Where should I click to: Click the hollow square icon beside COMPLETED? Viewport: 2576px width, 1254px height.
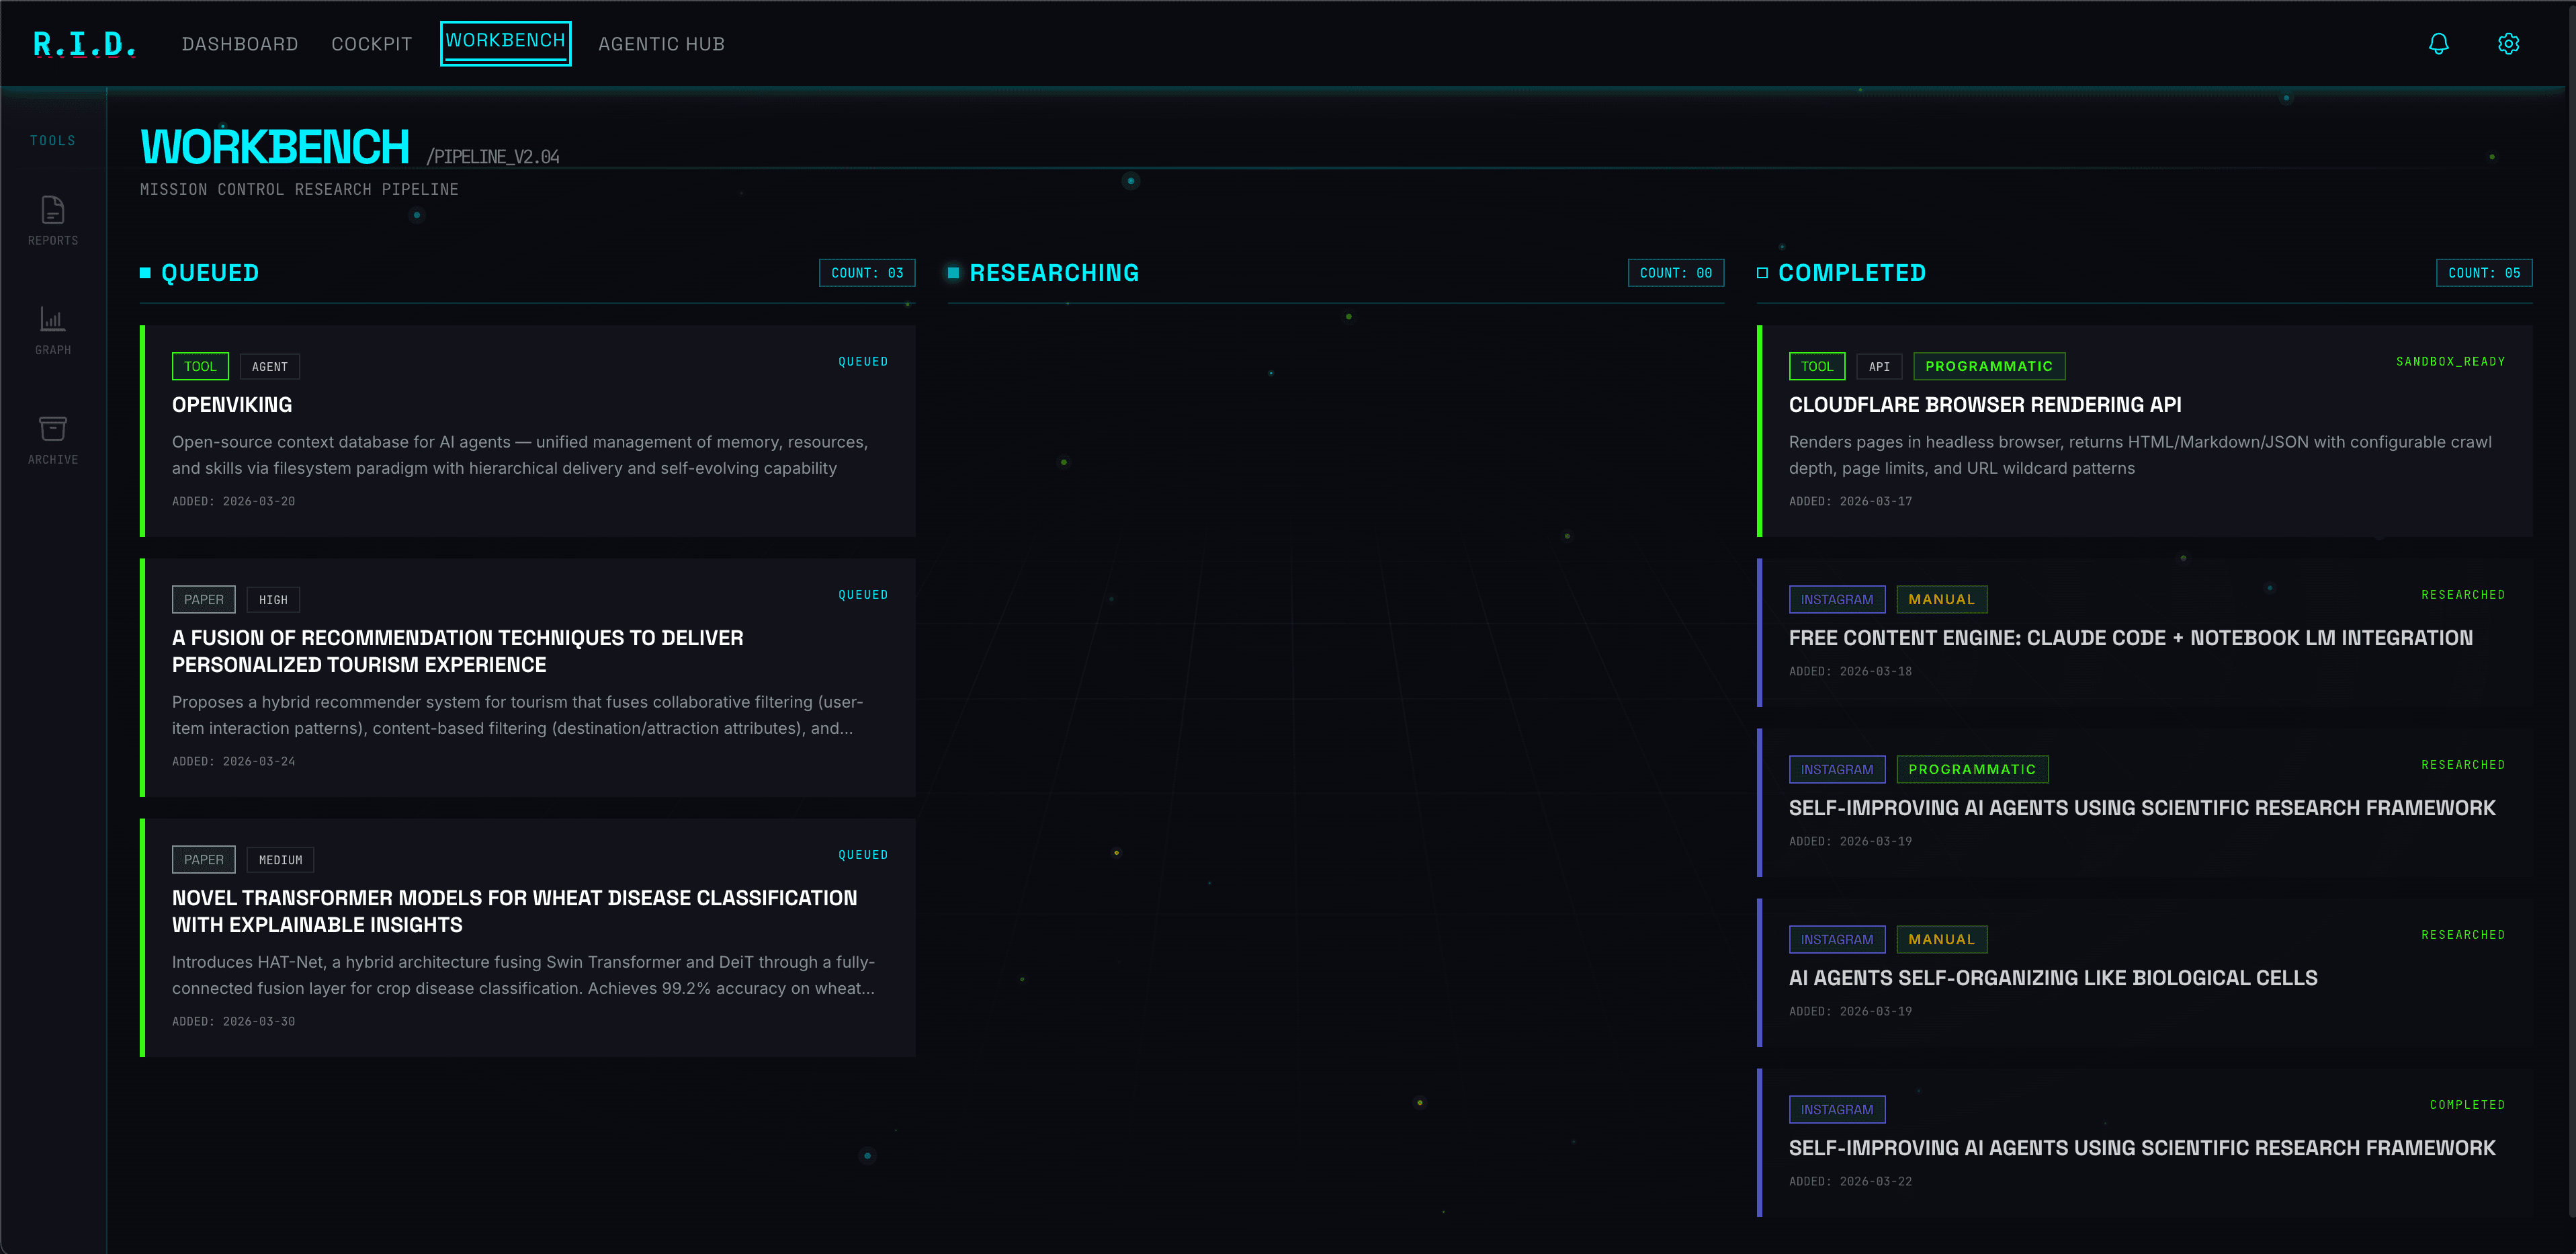pos(1762,272)
